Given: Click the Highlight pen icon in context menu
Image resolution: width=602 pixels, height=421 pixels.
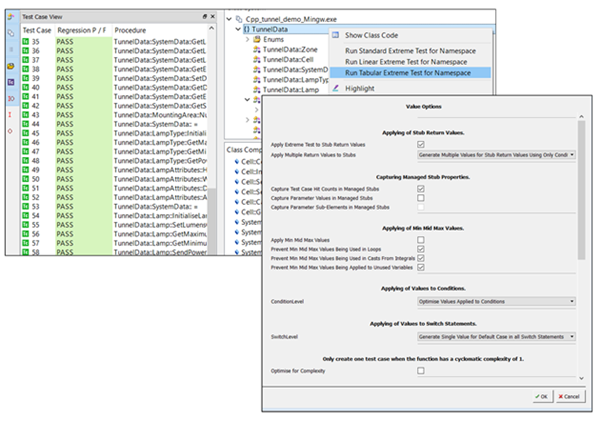Looking at the screenshot, I should (x=336, y=88).
